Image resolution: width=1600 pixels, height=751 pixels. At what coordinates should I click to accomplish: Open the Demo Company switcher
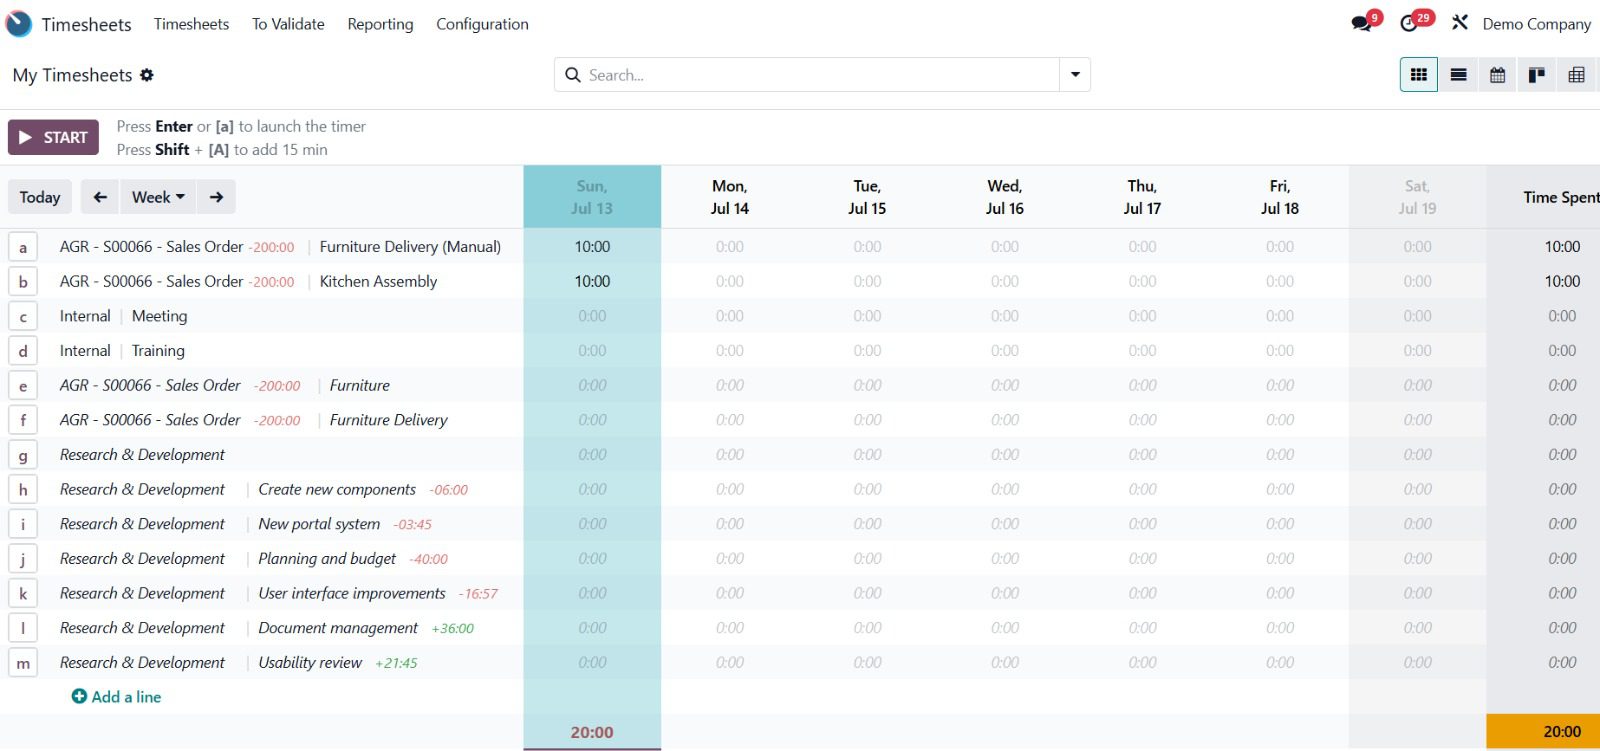[x=1536, y=24]
